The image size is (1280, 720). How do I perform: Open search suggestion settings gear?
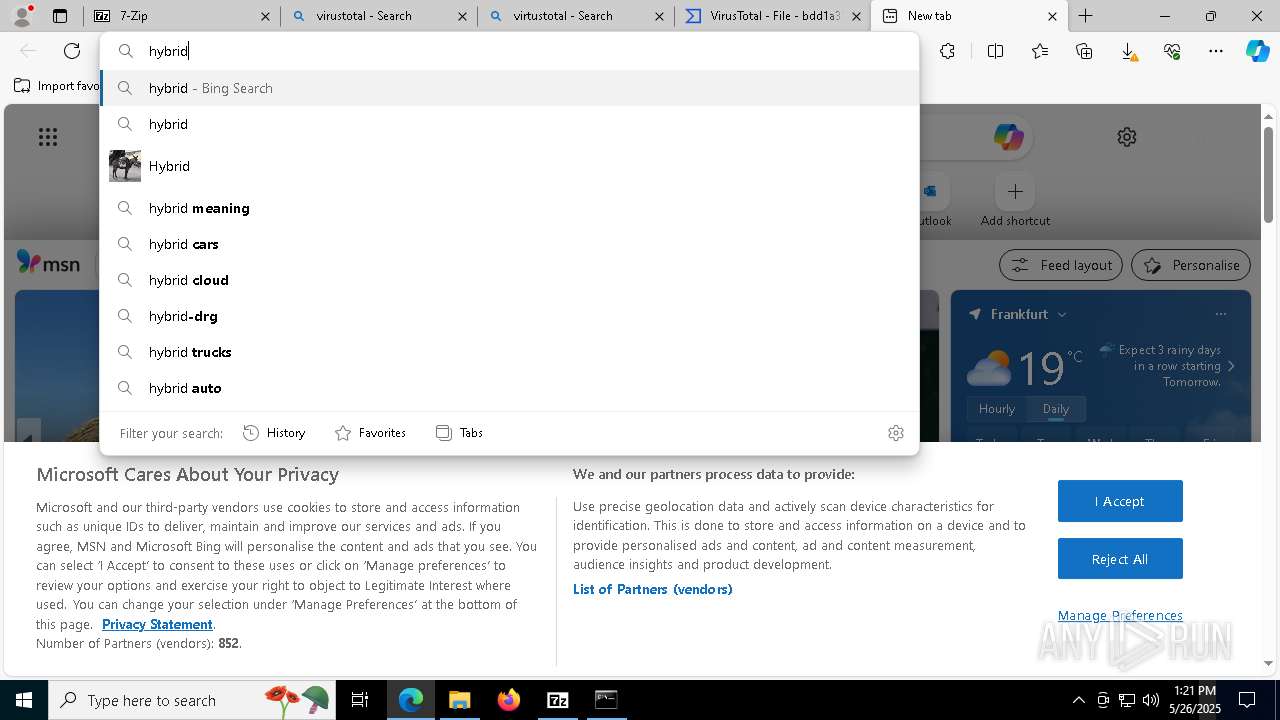pyautogui.click(x=896, y=433)
